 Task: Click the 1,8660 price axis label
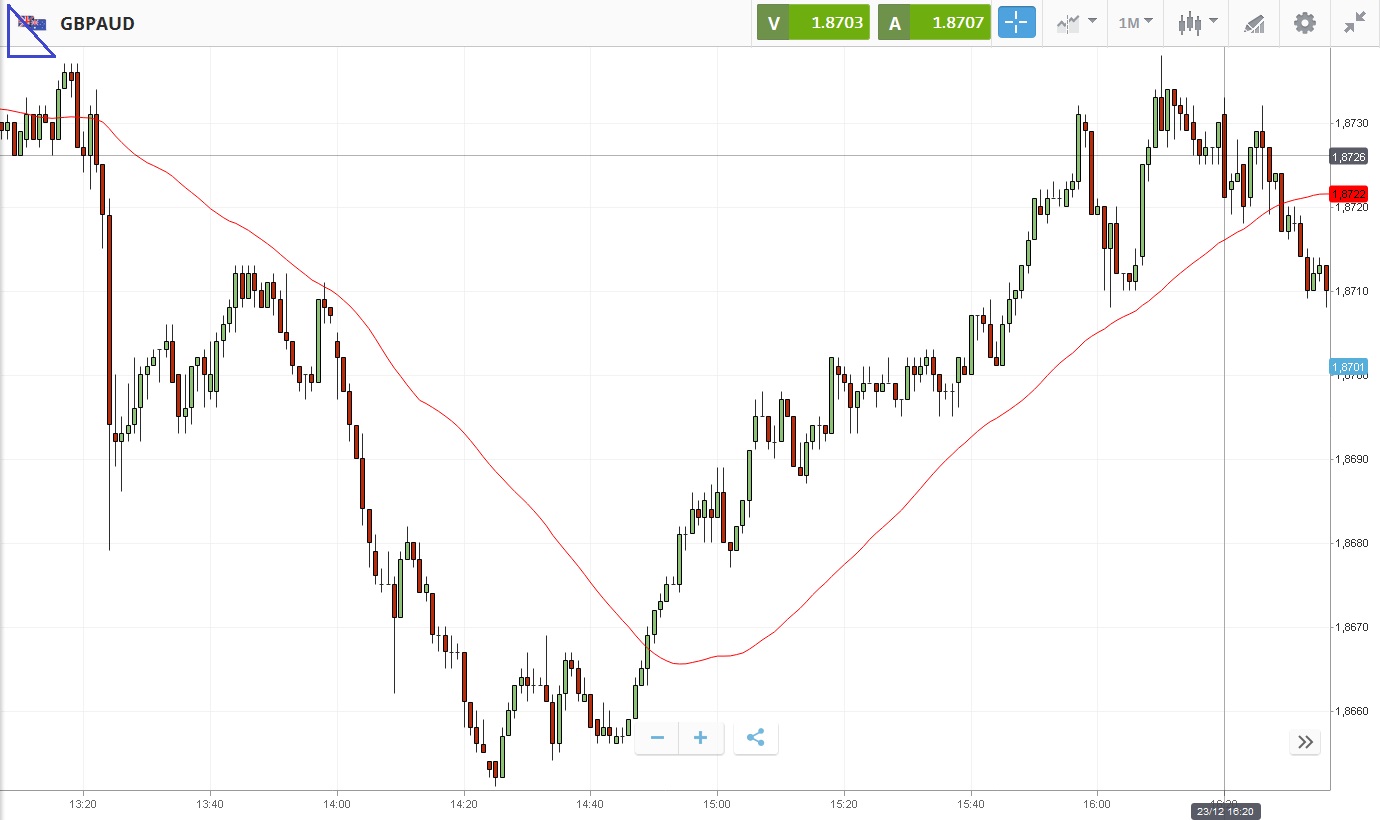[x=1351, y=711]
